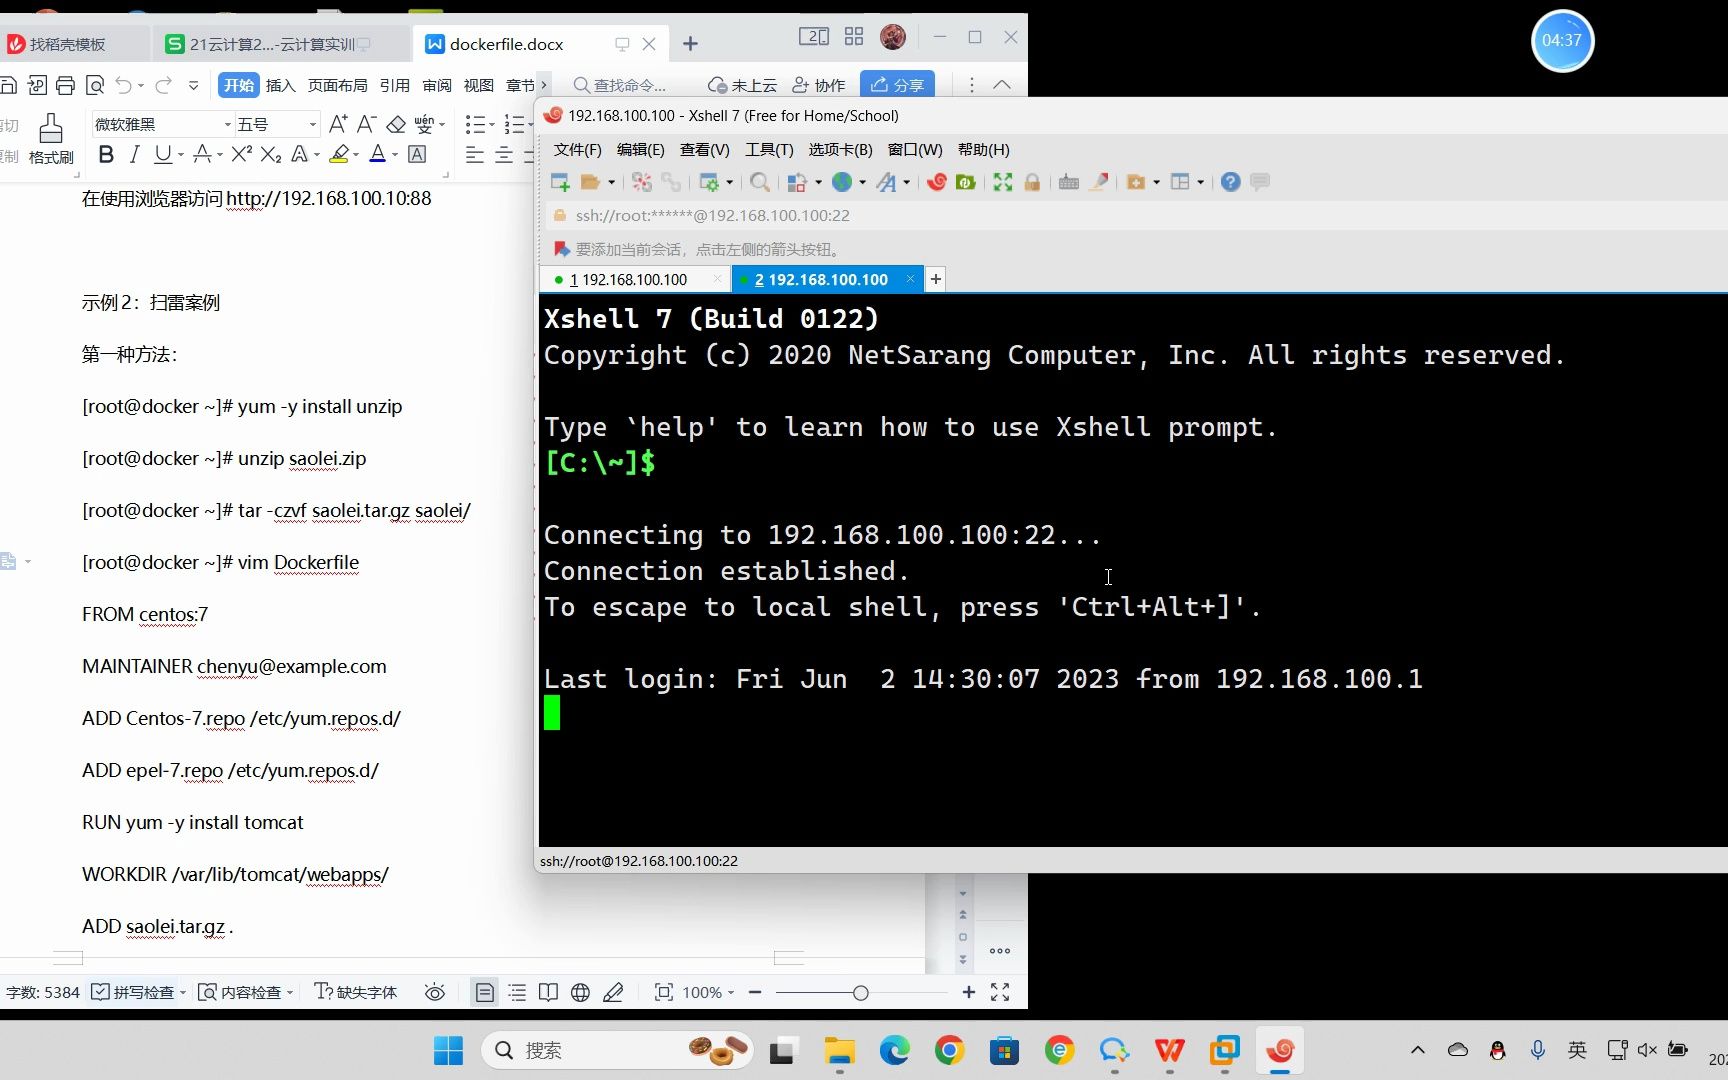The height and width of the screenshot is (1080, 1728).
Task: Click the Find icon in Xshell toolbar
Action: pos(760,182)
